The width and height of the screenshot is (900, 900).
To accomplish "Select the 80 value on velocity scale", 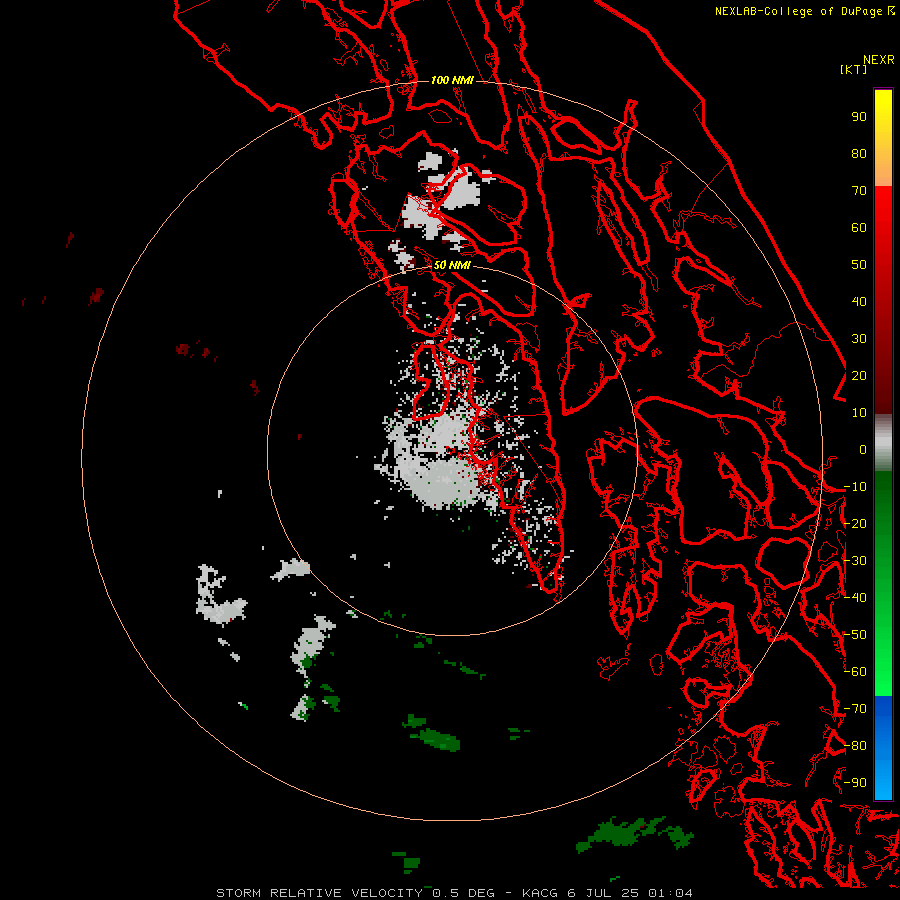I will pyautogui.click(x=859, y=154).
